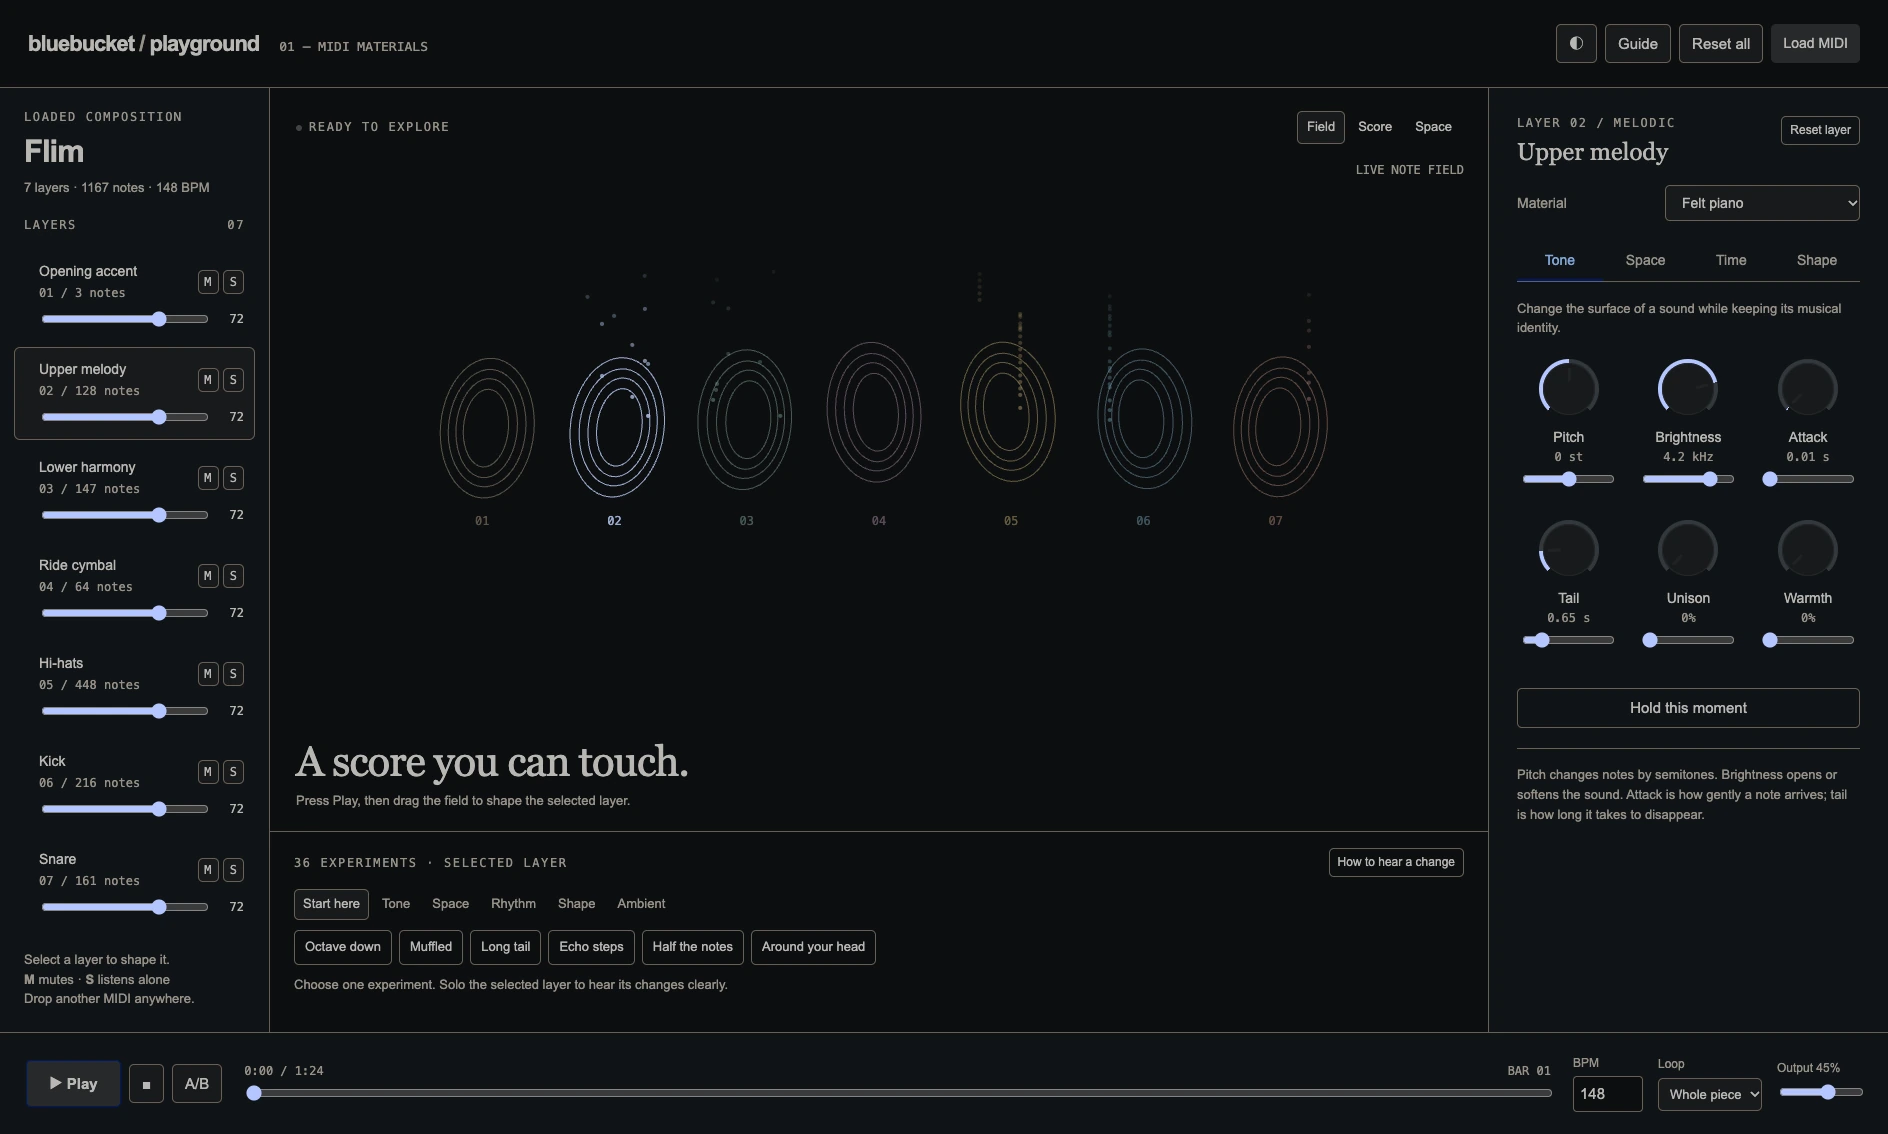Click the Hold this moment button
The width and height of the screenshot is (1888, 1134).
pos(1688,708)
